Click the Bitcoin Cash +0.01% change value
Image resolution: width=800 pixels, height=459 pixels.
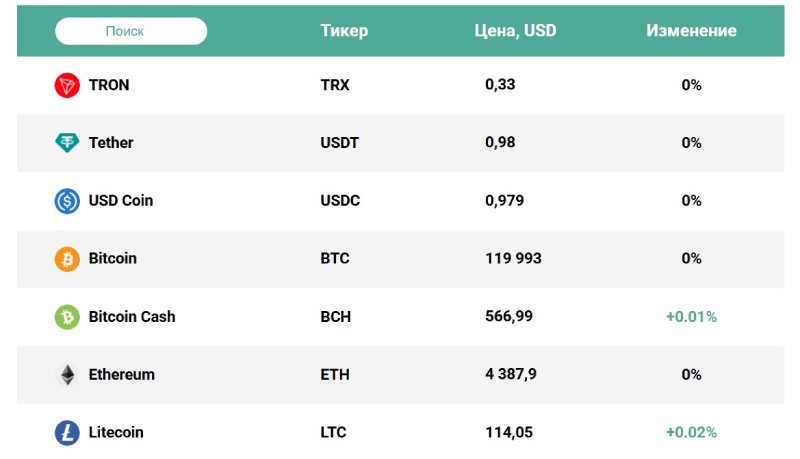click(691, 317)
